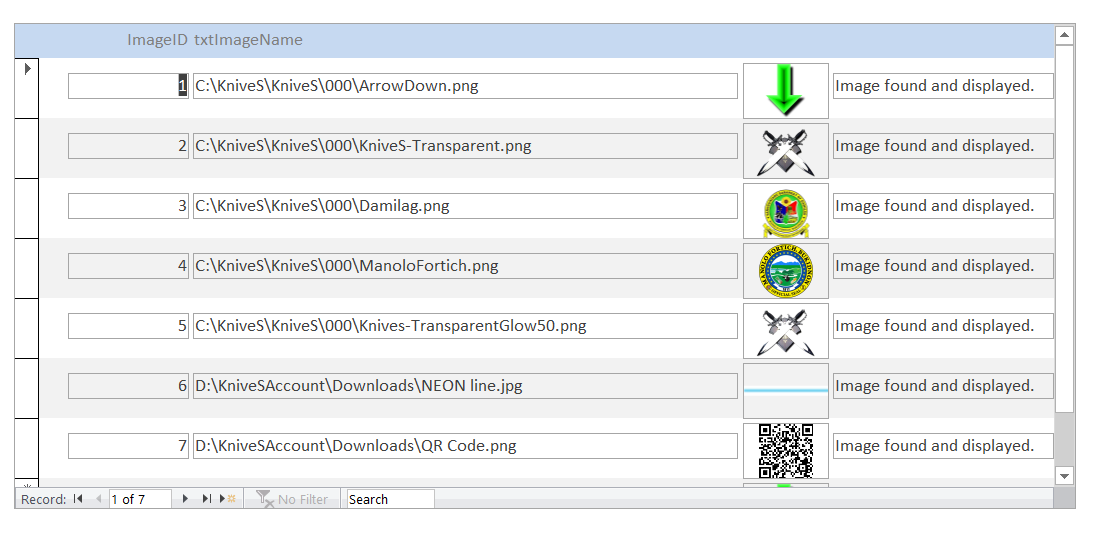Screen dimensions: 1110x554
Task: Click the KniveS-Transparent.png path field
Action: (x=465, y=146)
